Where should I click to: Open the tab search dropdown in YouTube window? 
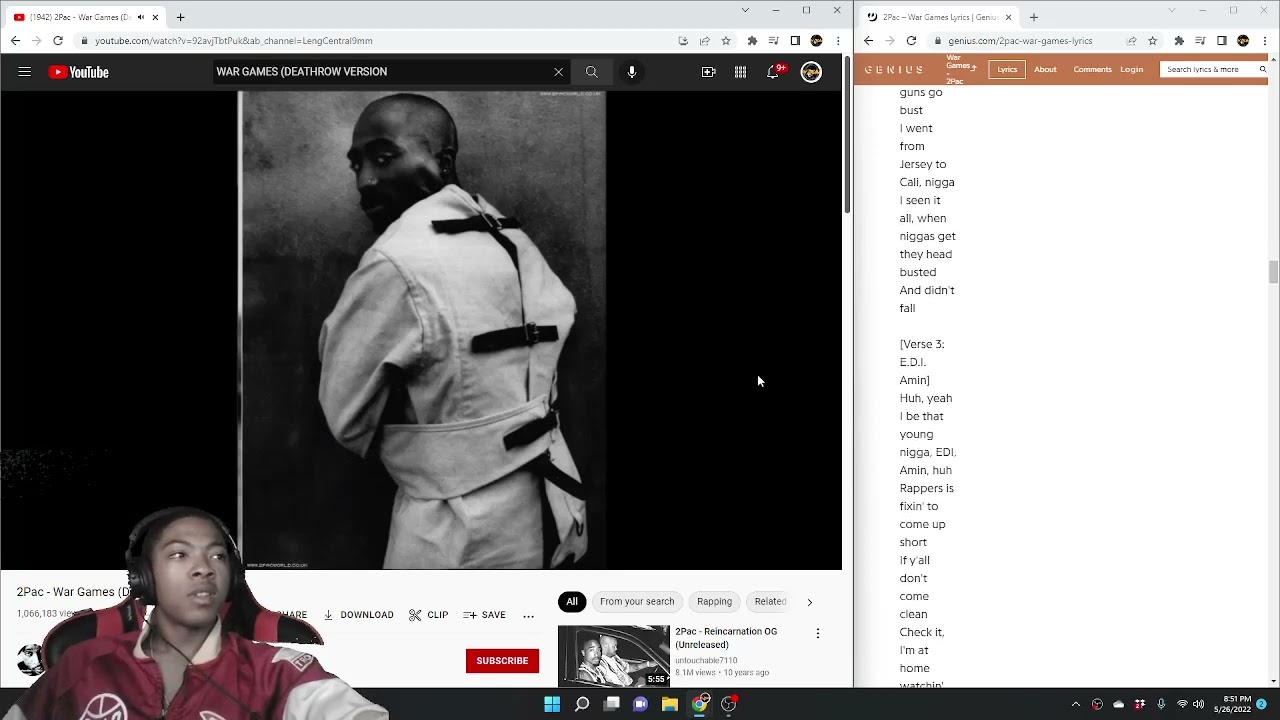tap(745, 10)
